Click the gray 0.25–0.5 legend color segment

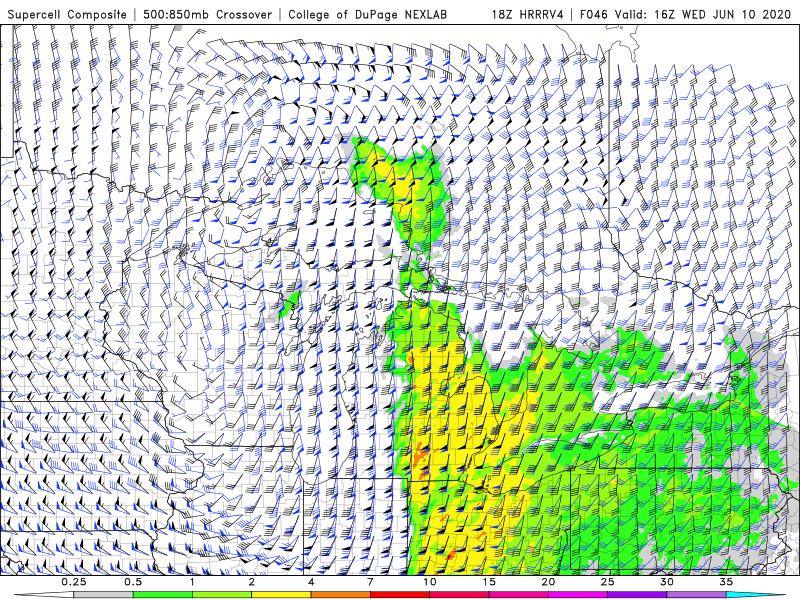pyautogui.click(x=103, y=595)
